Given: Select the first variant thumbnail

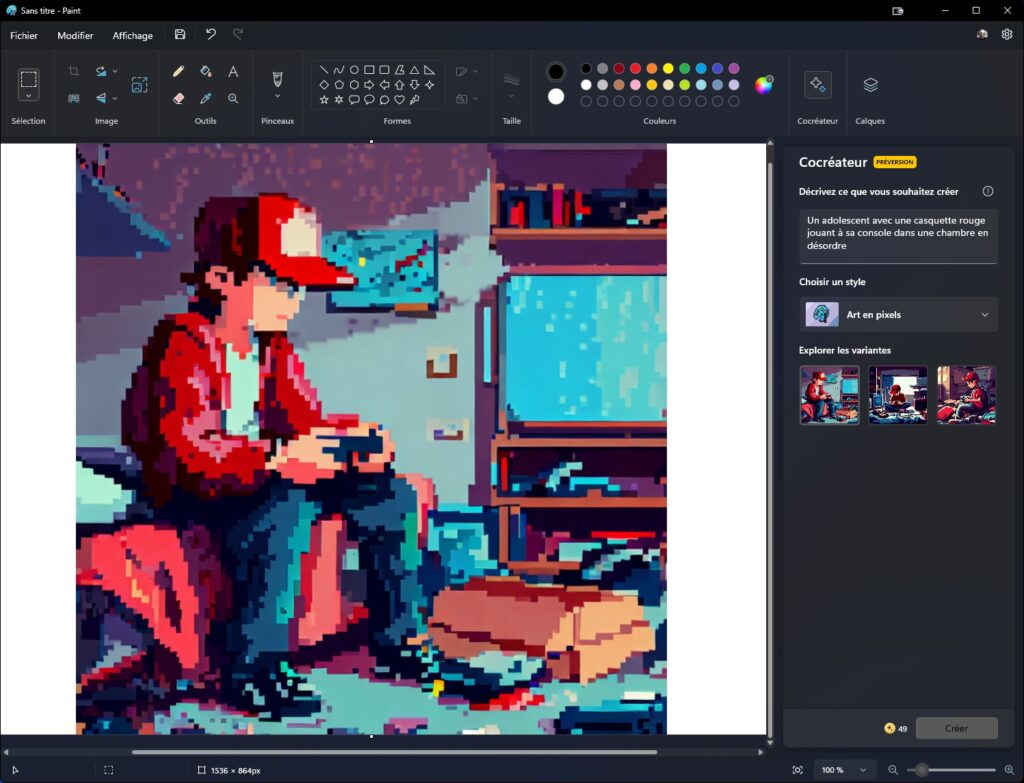Looking at the screenshot, I should [x=829, y=395].
